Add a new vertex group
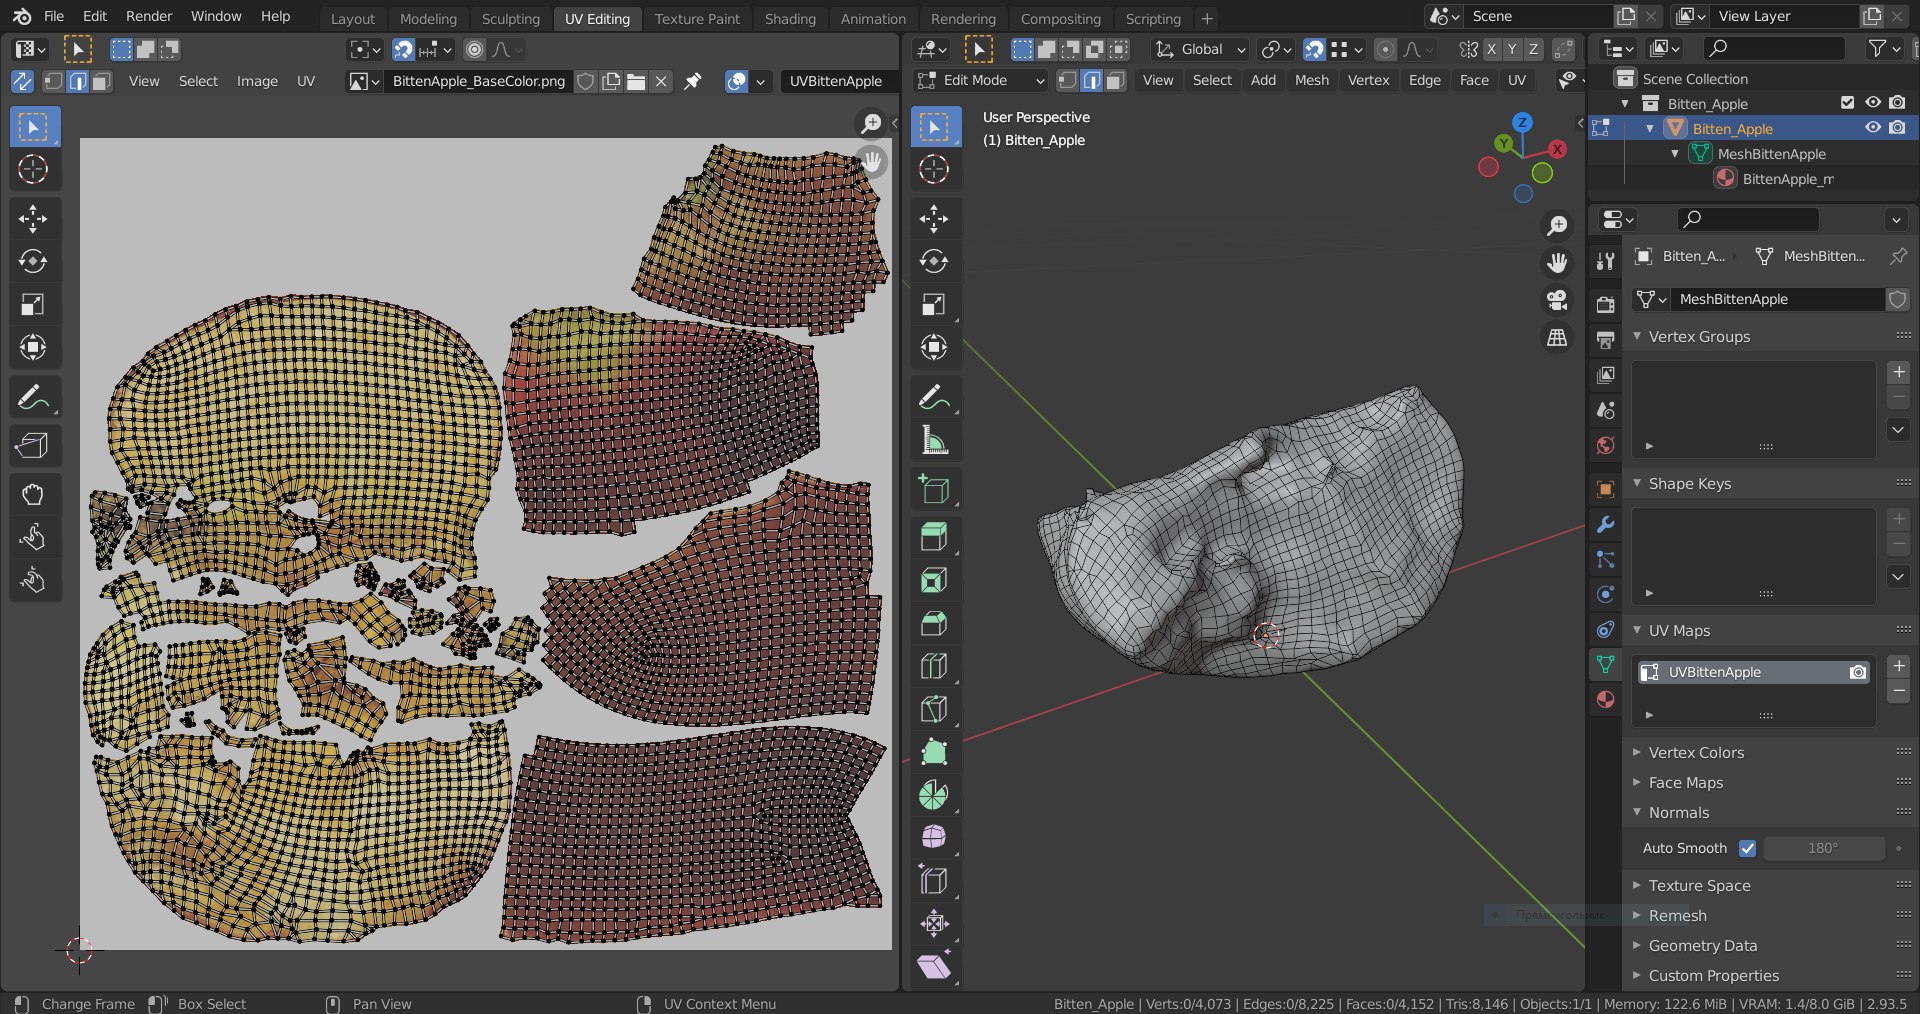 (1898, 372)
